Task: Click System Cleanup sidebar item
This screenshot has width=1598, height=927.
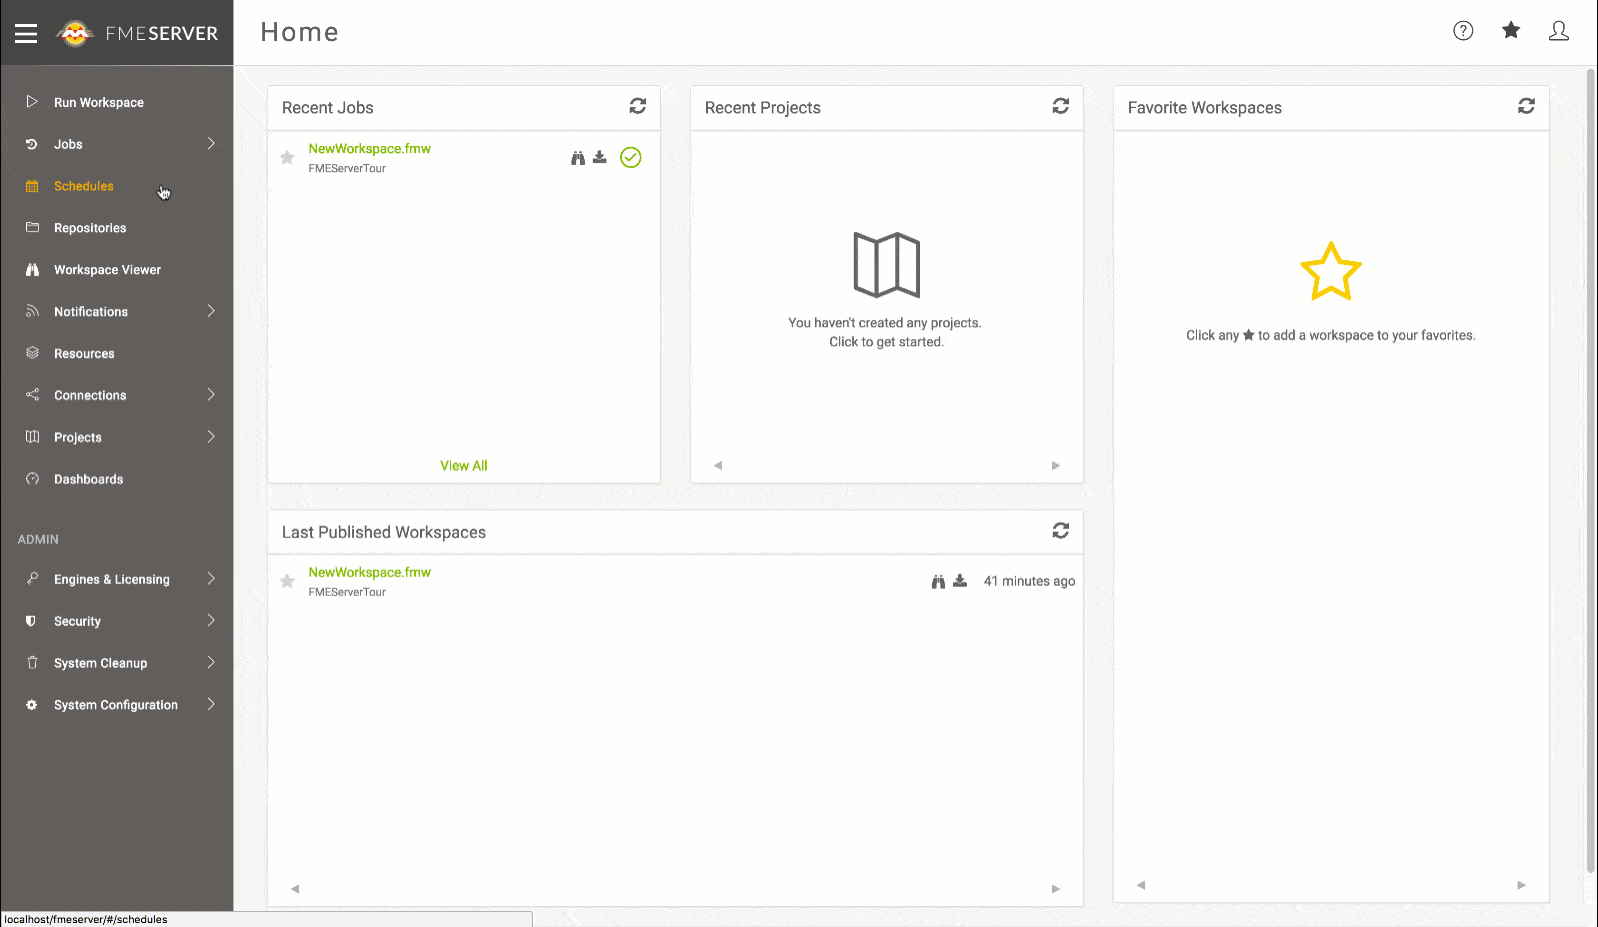Action: [x=100, y=663]
